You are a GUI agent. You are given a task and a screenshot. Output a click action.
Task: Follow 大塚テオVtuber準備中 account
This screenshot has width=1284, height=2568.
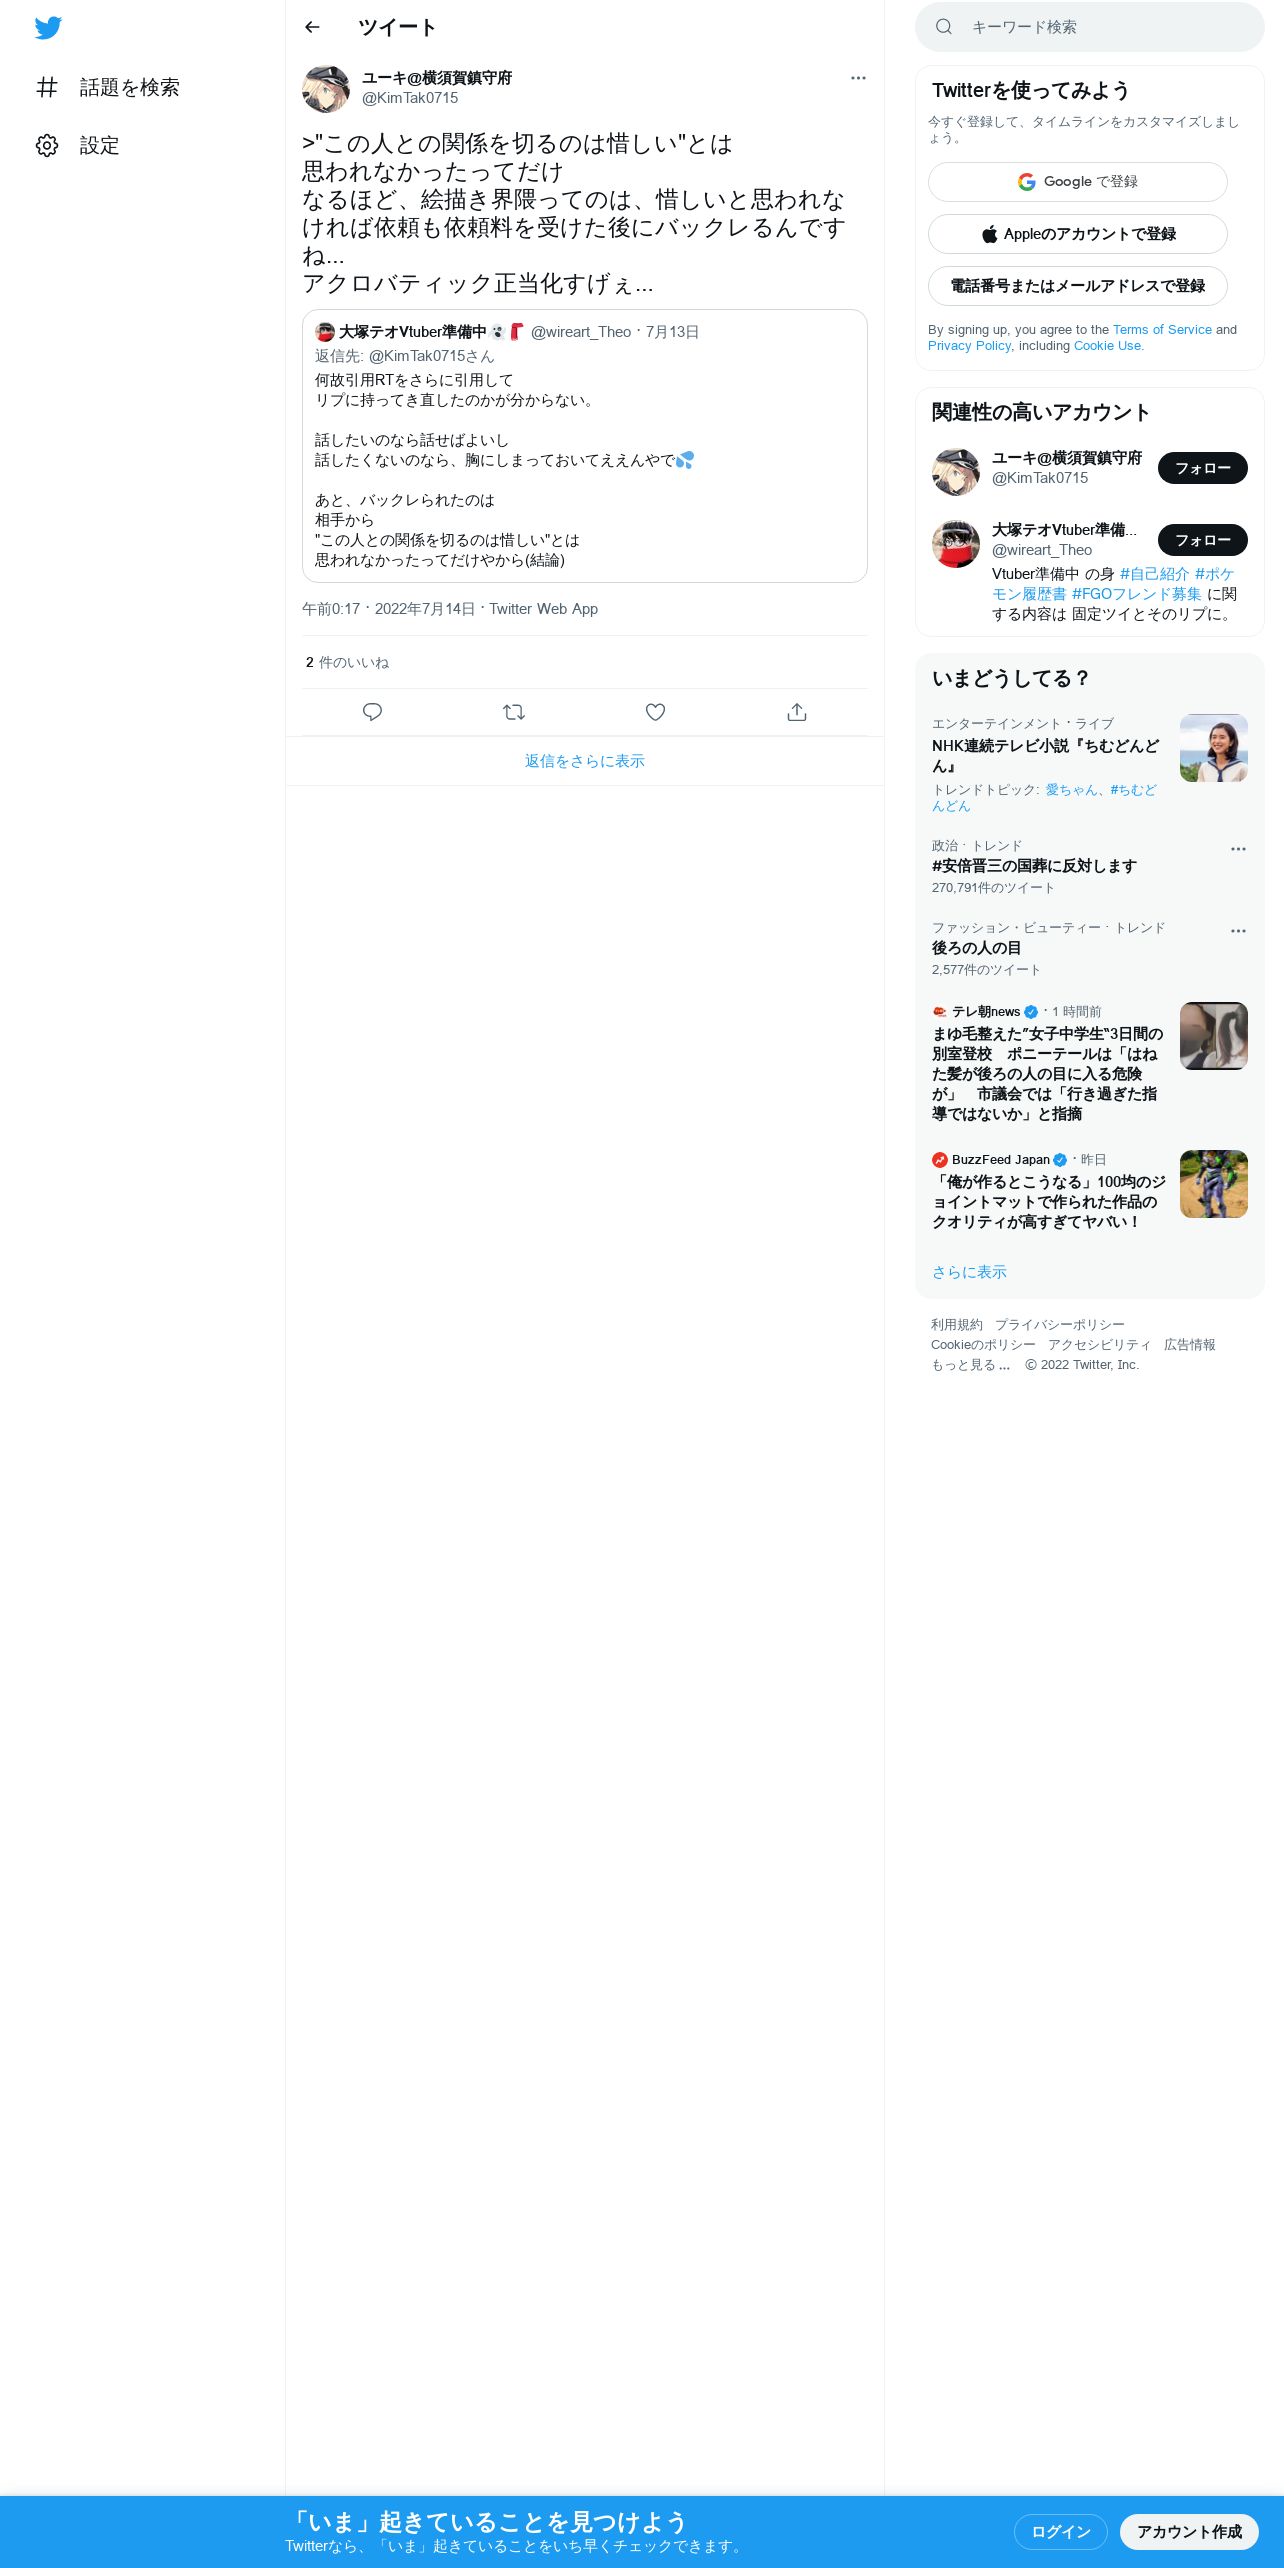[x=1203, y=540]
